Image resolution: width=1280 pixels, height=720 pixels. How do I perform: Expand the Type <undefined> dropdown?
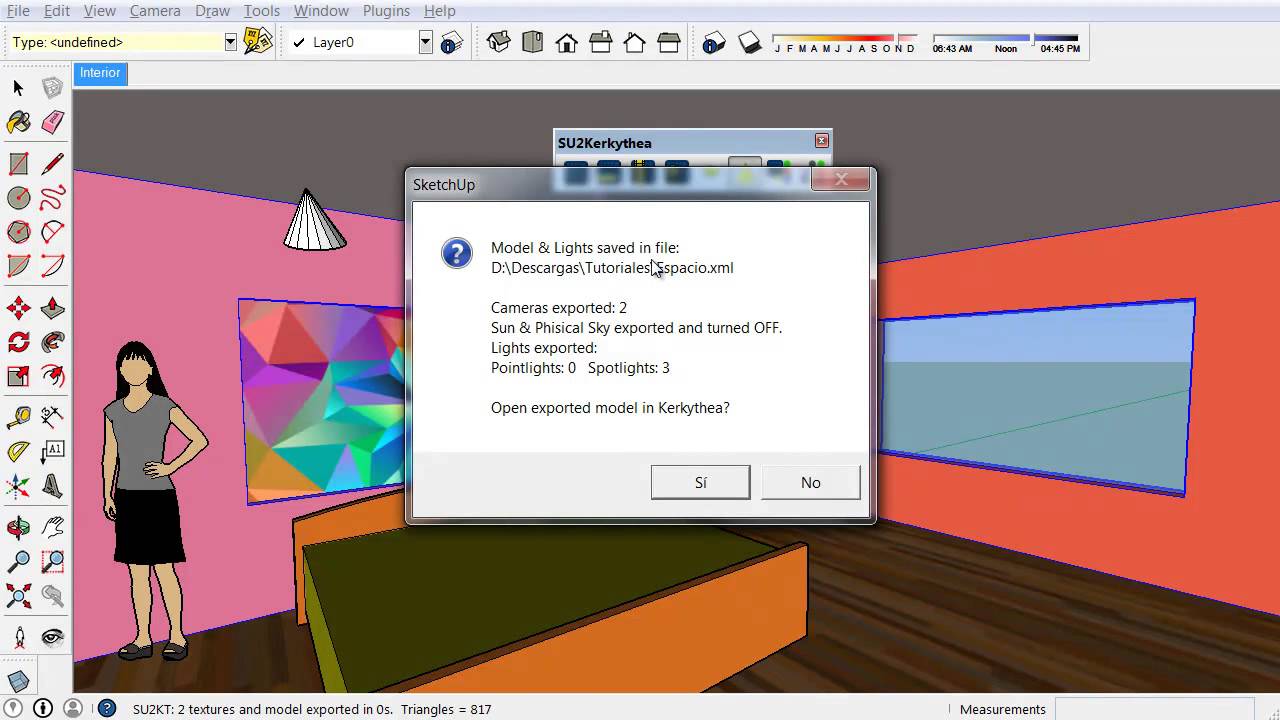[230, 42]
